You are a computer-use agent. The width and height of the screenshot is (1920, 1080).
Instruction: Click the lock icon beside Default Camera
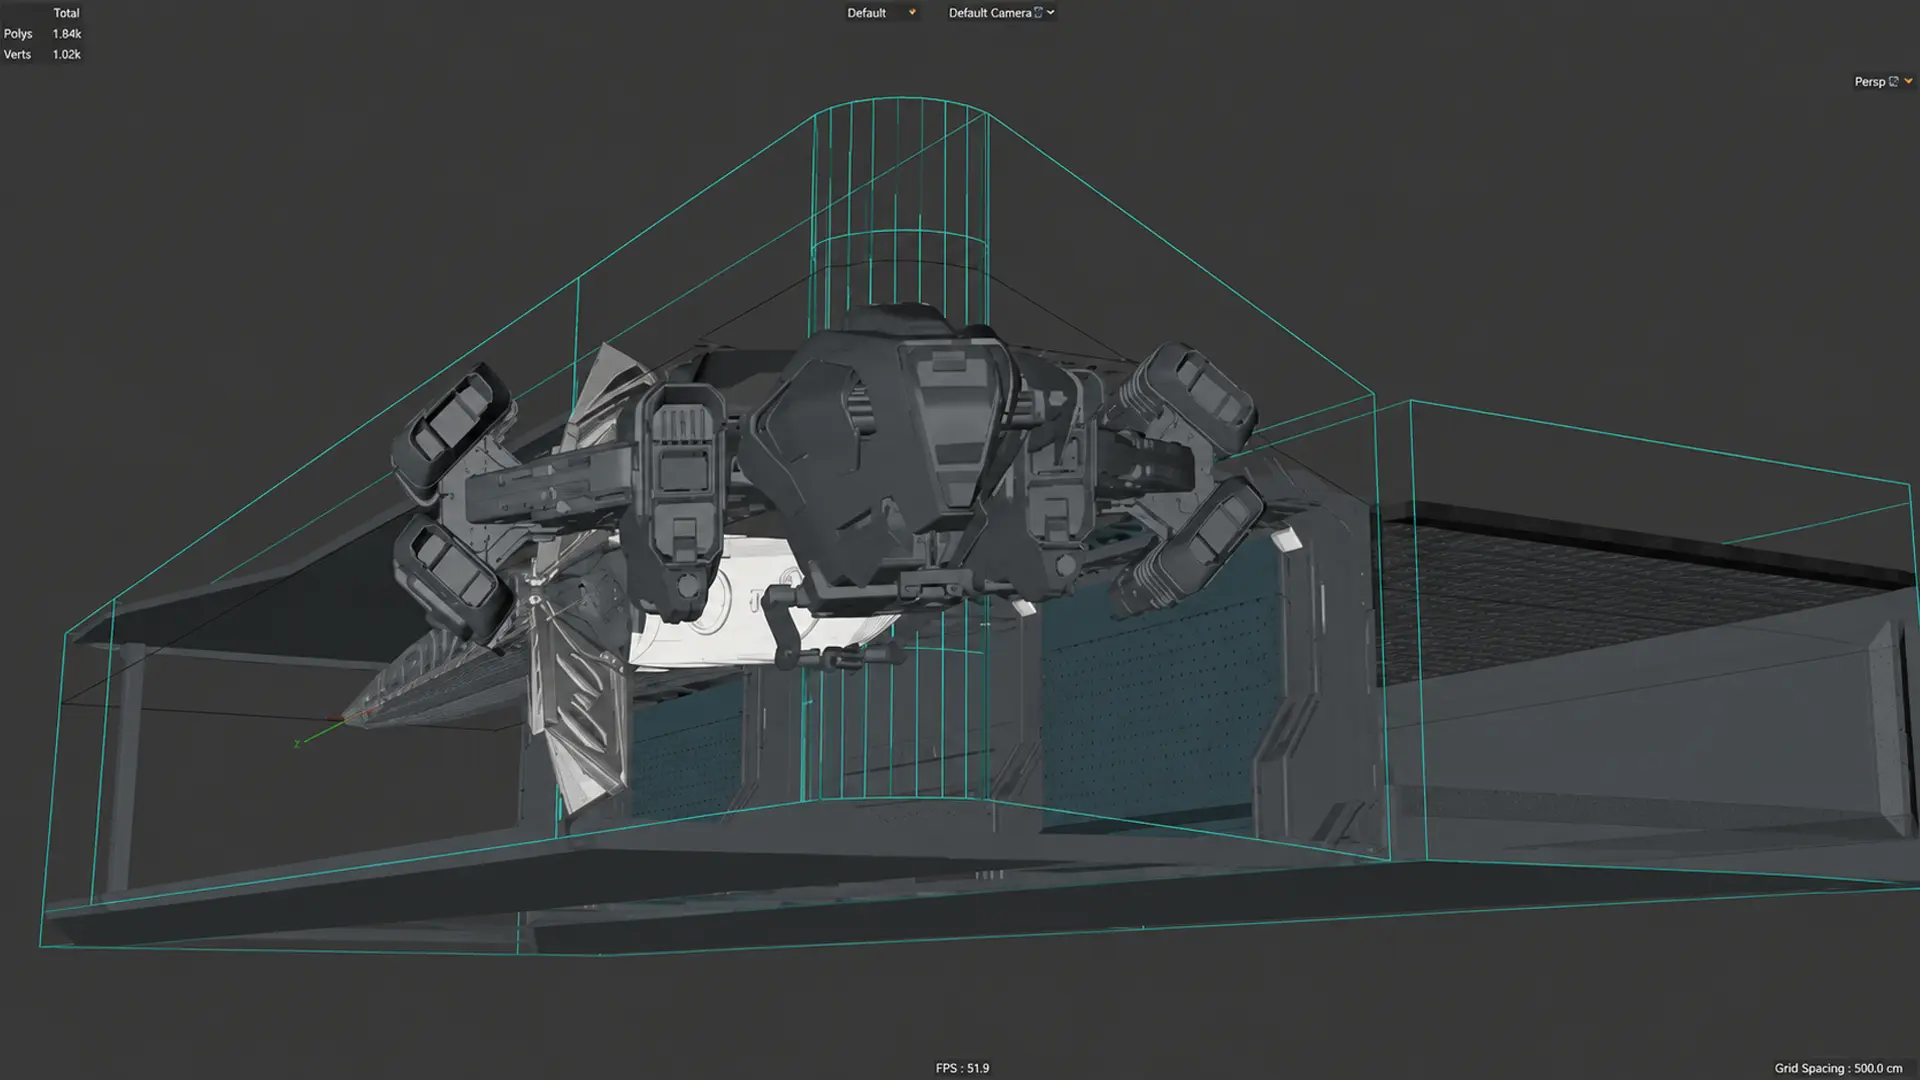(x=1038, y=13)
